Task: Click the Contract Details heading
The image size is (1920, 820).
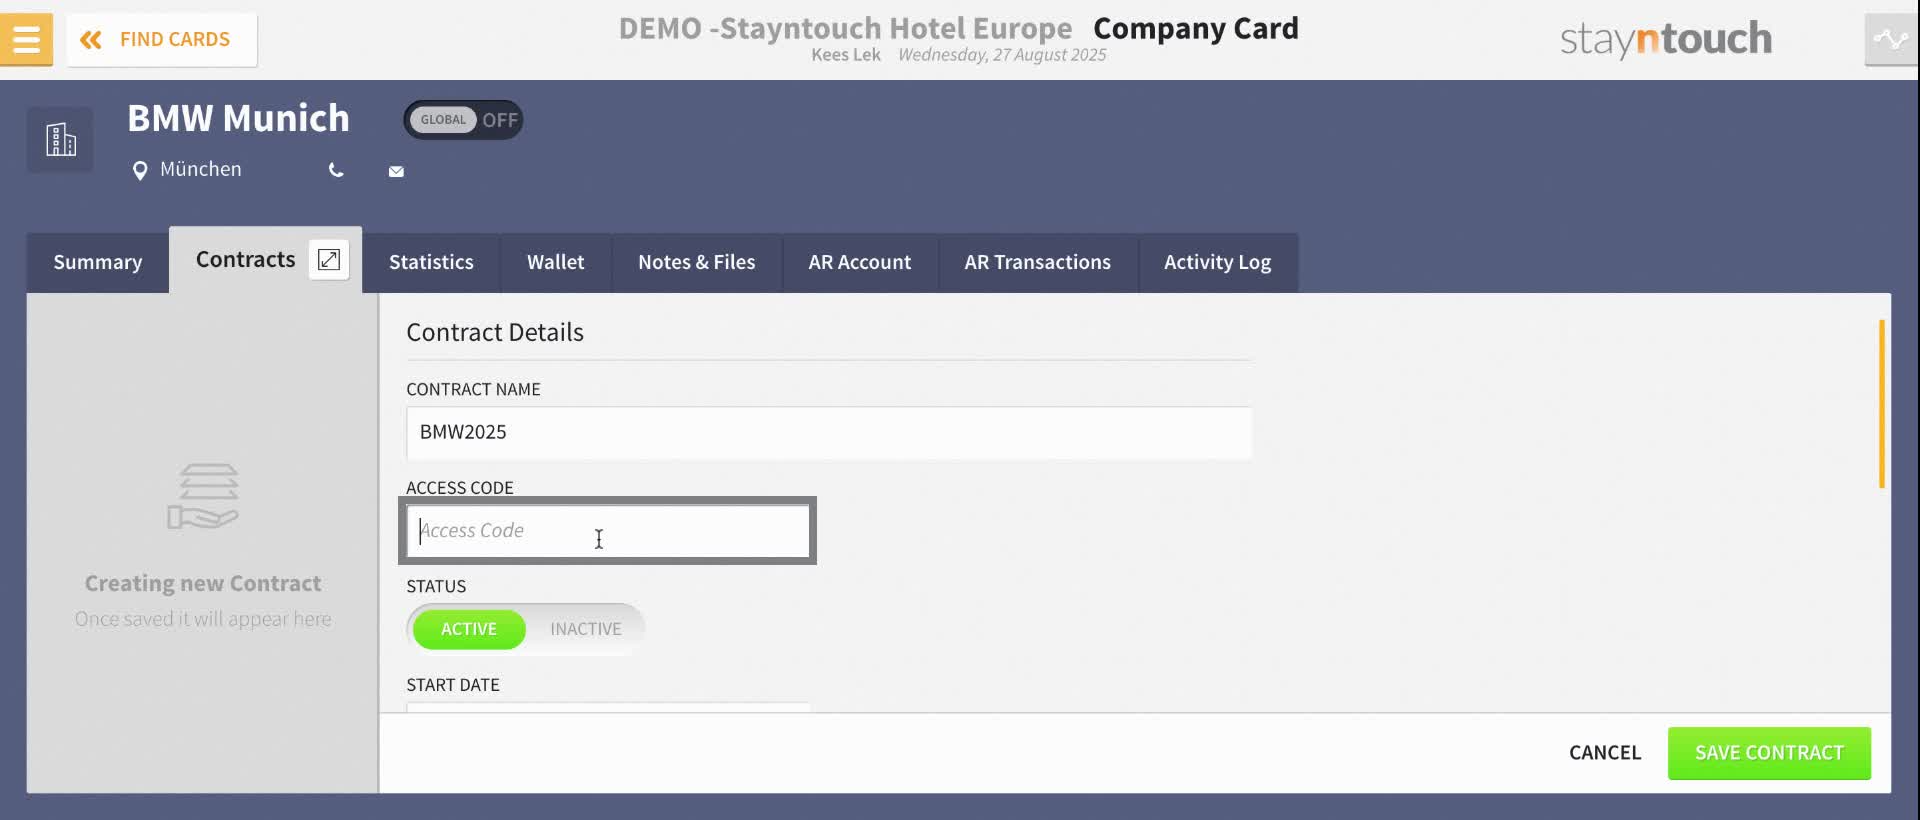Action: (495, 332)
